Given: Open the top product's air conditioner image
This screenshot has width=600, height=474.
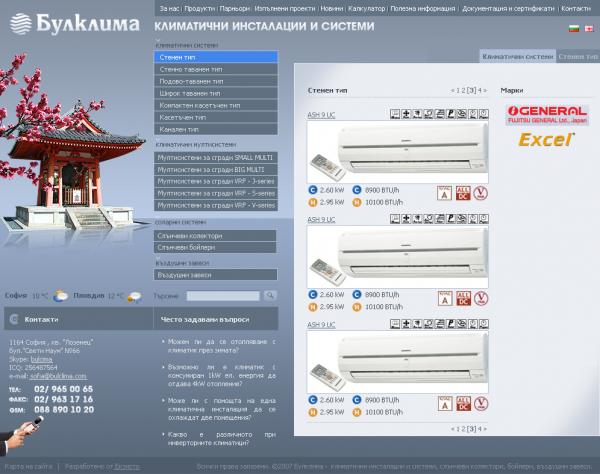Looking at the screenshot, I should pyautogui.click(x=398, y=152).
